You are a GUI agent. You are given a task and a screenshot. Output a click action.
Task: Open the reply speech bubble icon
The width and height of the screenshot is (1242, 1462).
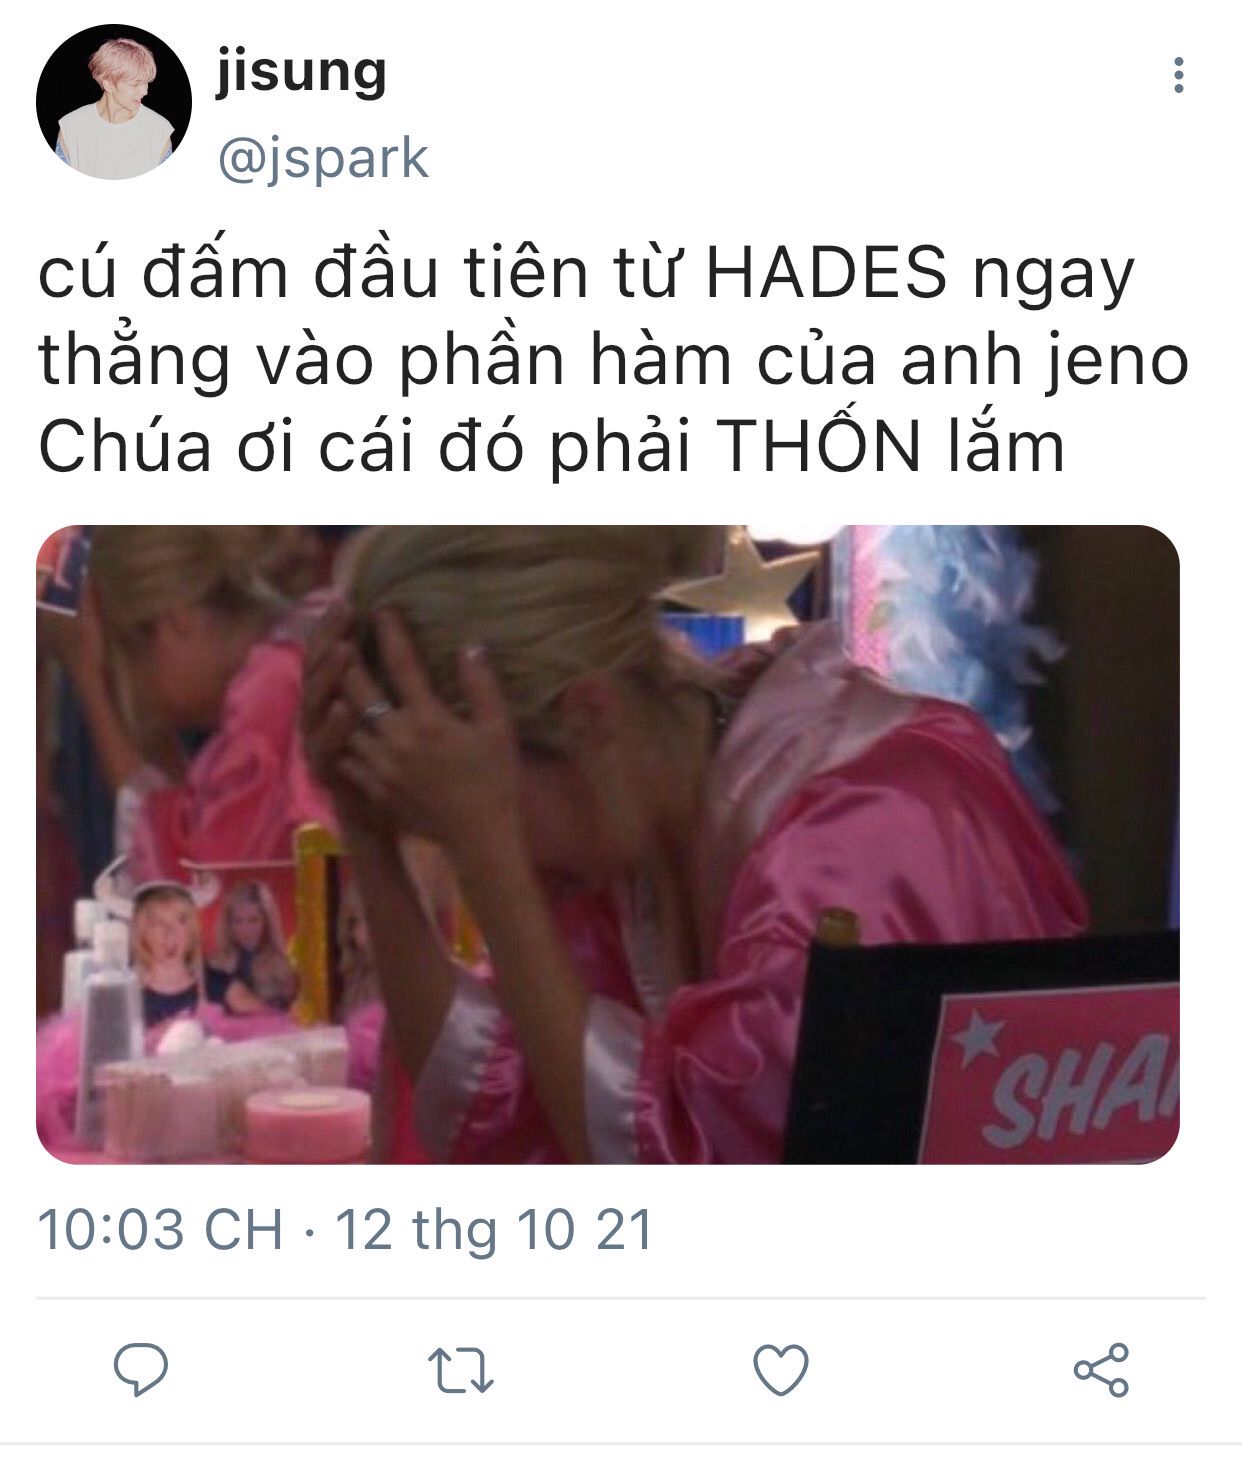[141, 1369]
